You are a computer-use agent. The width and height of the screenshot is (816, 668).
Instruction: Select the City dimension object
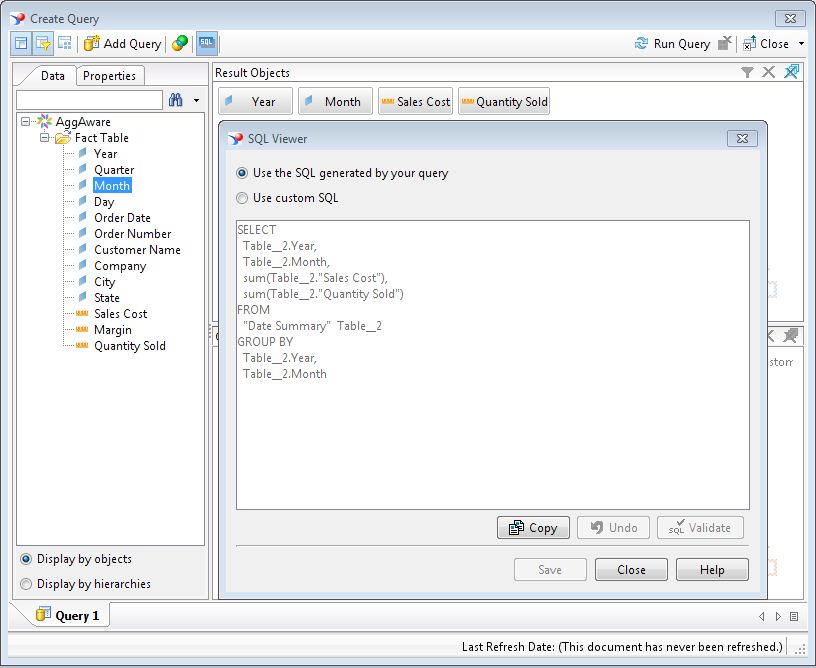105,282
